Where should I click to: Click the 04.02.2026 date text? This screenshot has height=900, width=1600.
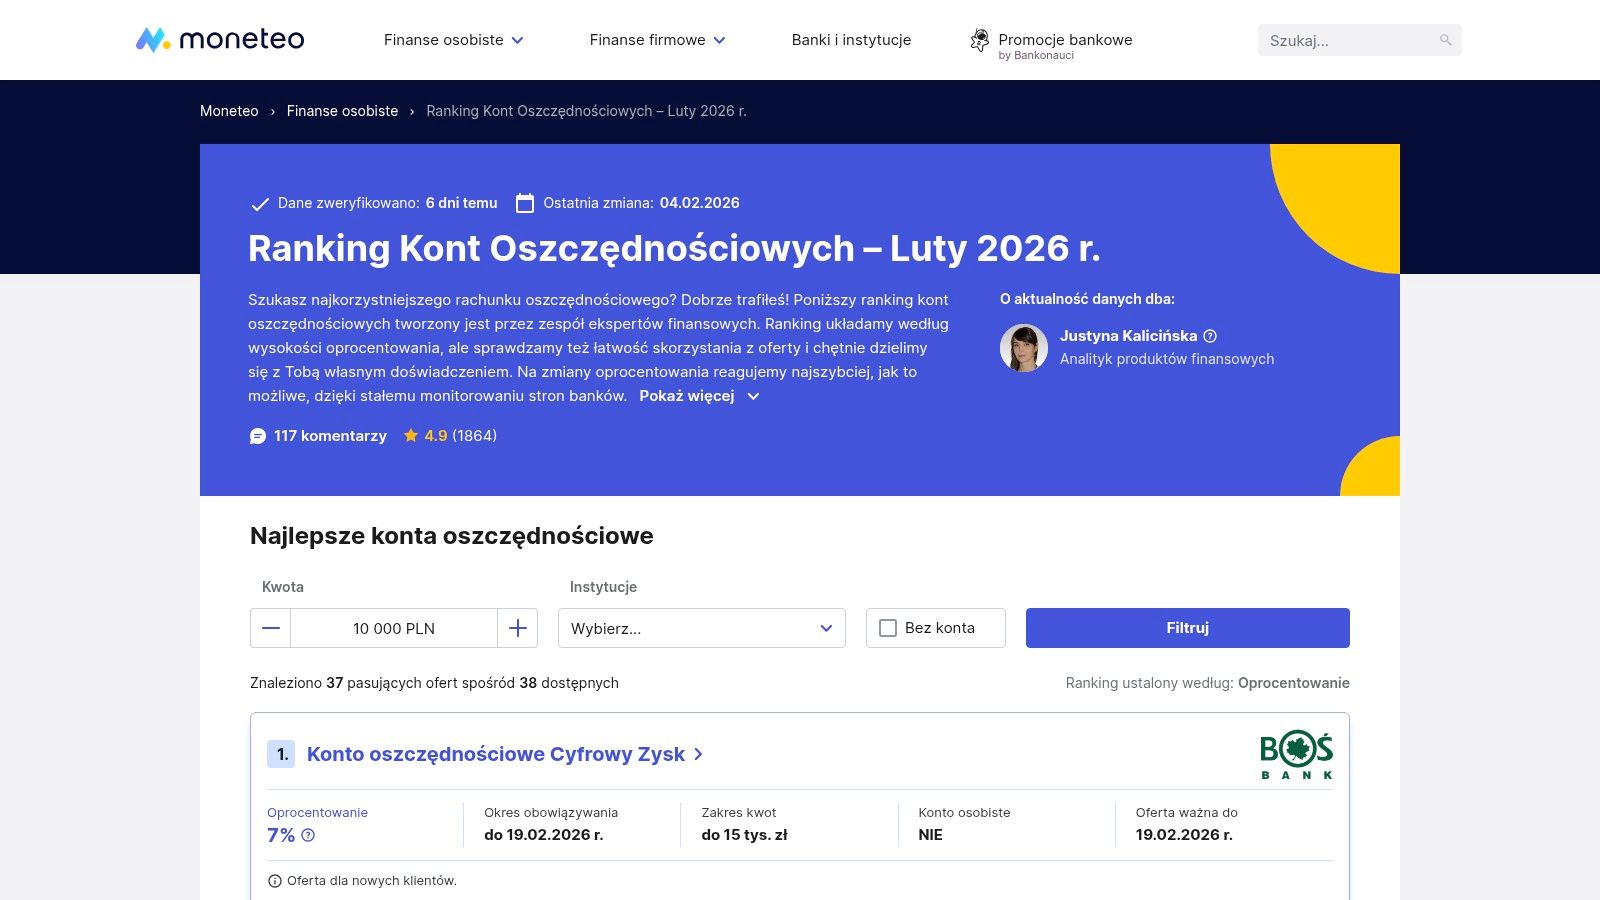699,203
